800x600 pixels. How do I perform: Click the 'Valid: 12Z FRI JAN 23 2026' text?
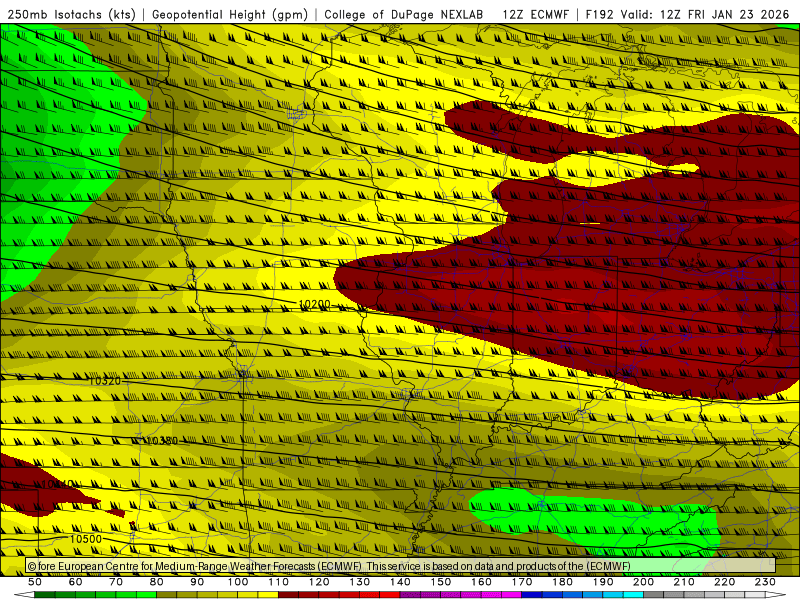coord(705,15)
